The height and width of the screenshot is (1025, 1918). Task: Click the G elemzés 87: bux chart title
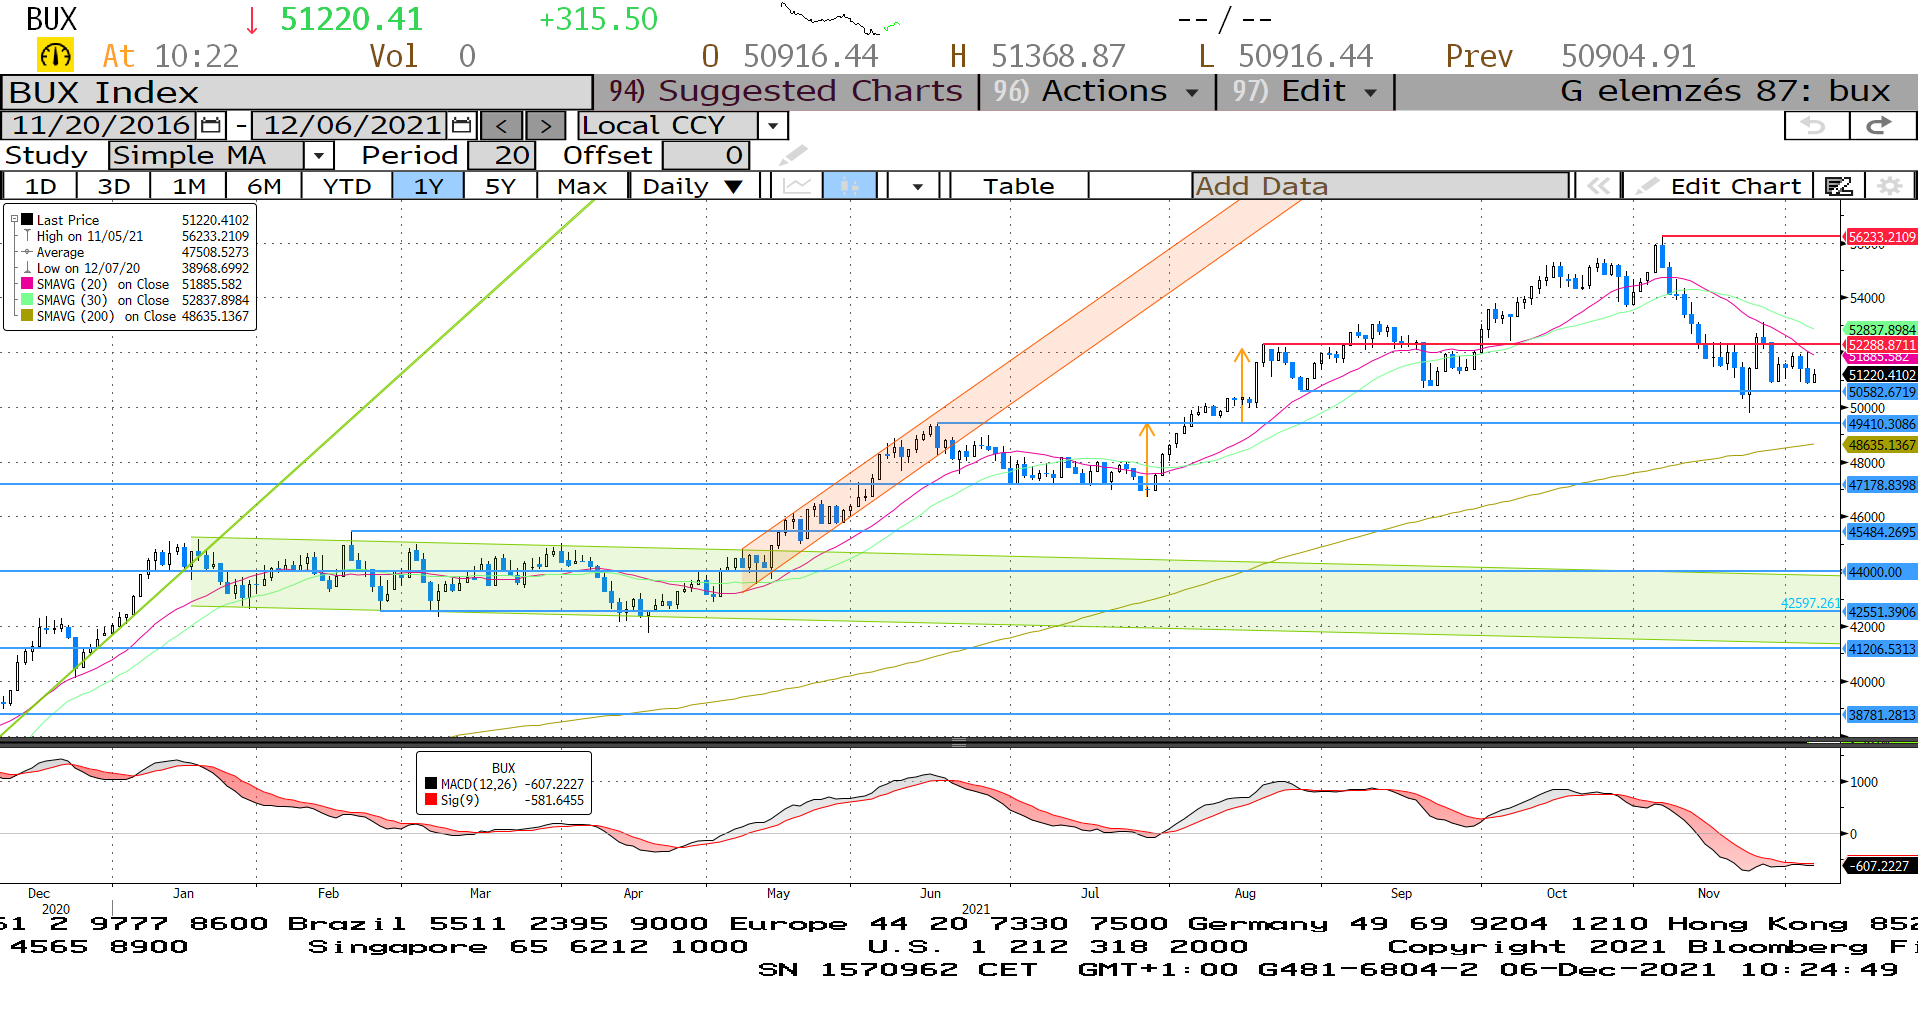point(1725,91)
